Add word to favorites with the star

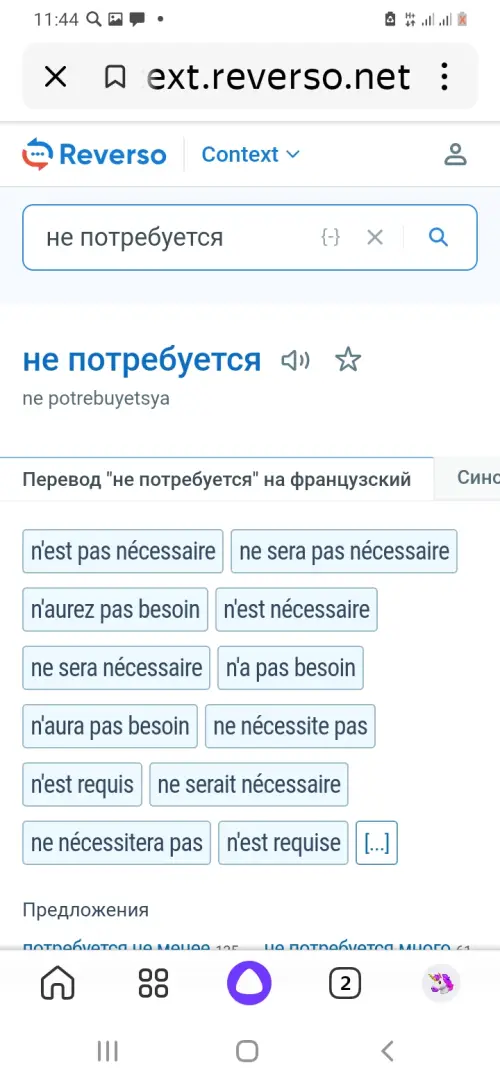(x=348, y=360)
